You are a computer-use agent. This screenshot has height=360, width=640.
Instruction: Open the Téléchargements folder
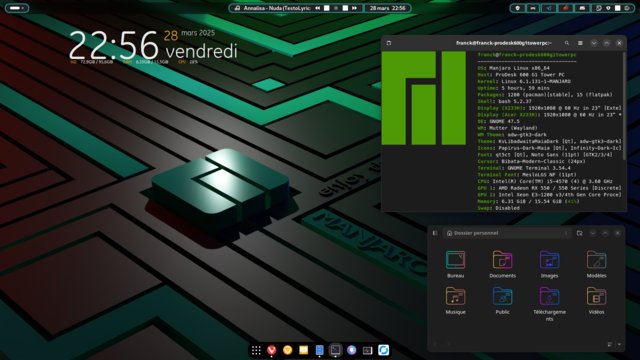549,304
